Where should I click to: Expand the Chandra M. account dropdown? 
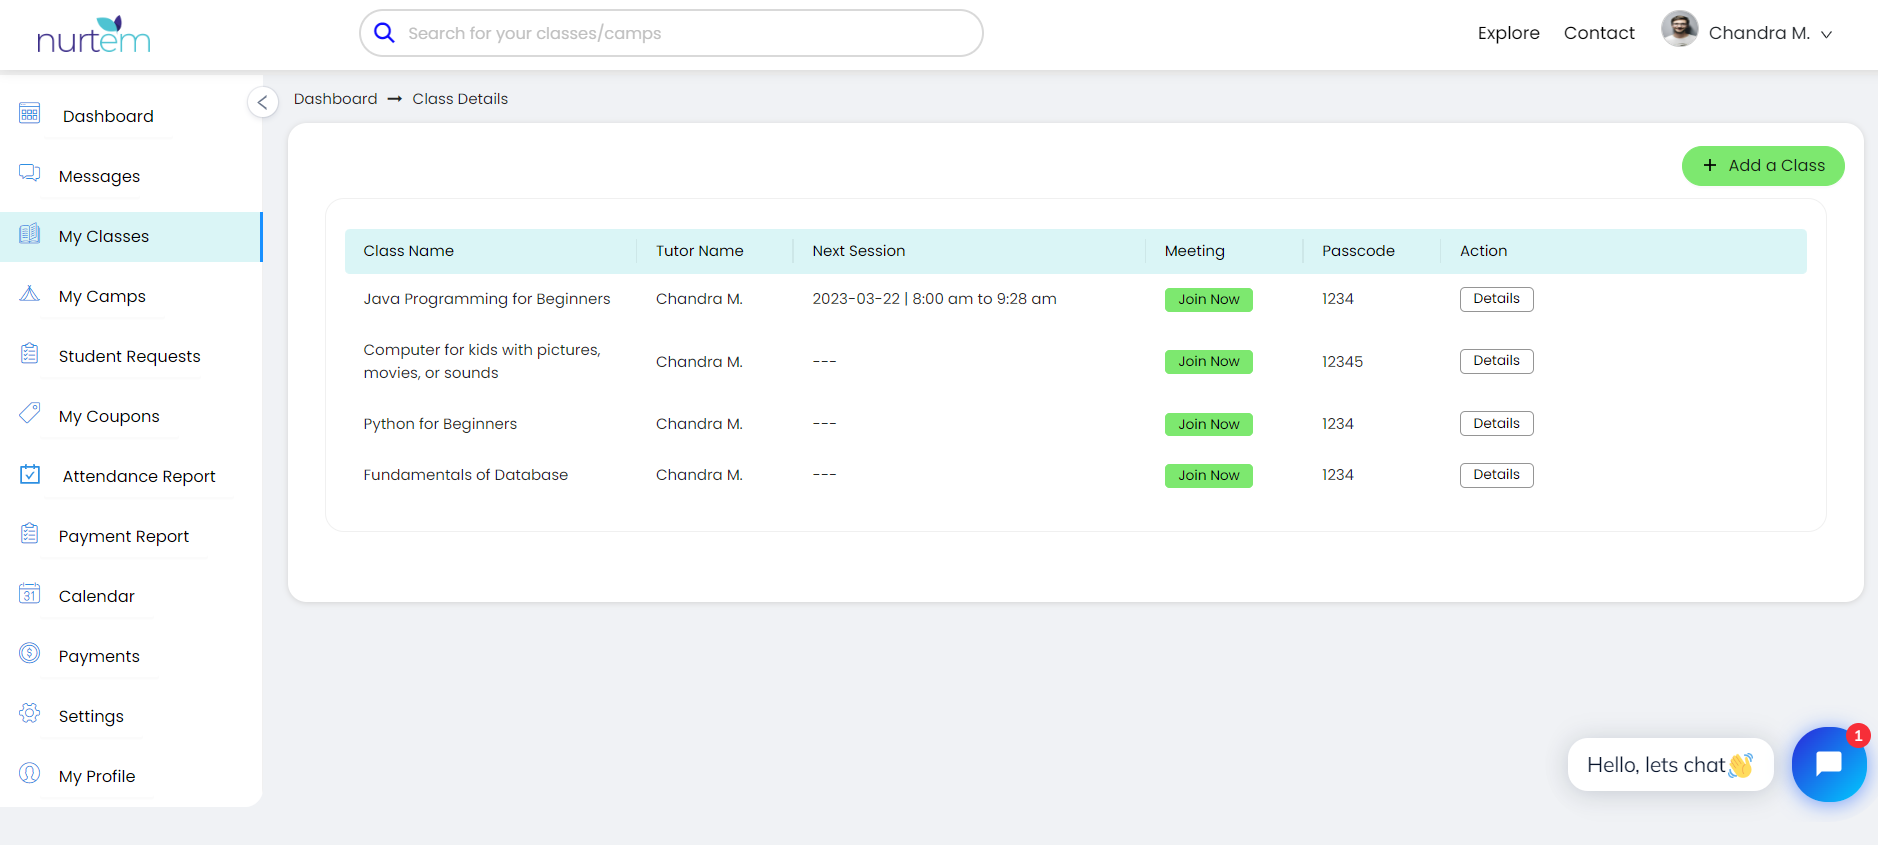click(x=1825, y=34)
